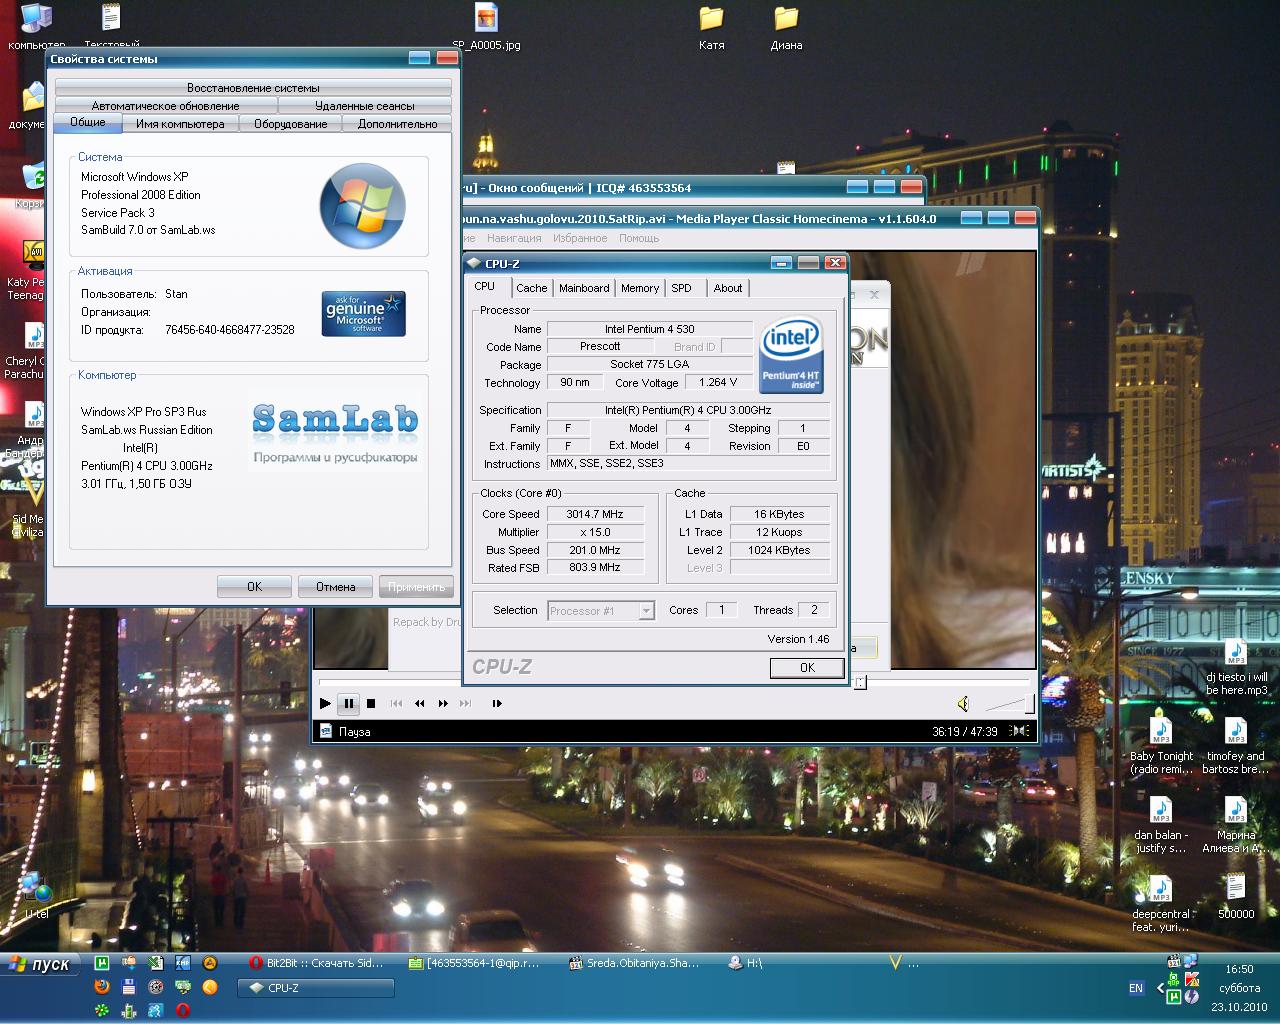Click the seek bar thumb in Media Player
Viewport: 1280px width, 1024px height.
click(859, 682)
